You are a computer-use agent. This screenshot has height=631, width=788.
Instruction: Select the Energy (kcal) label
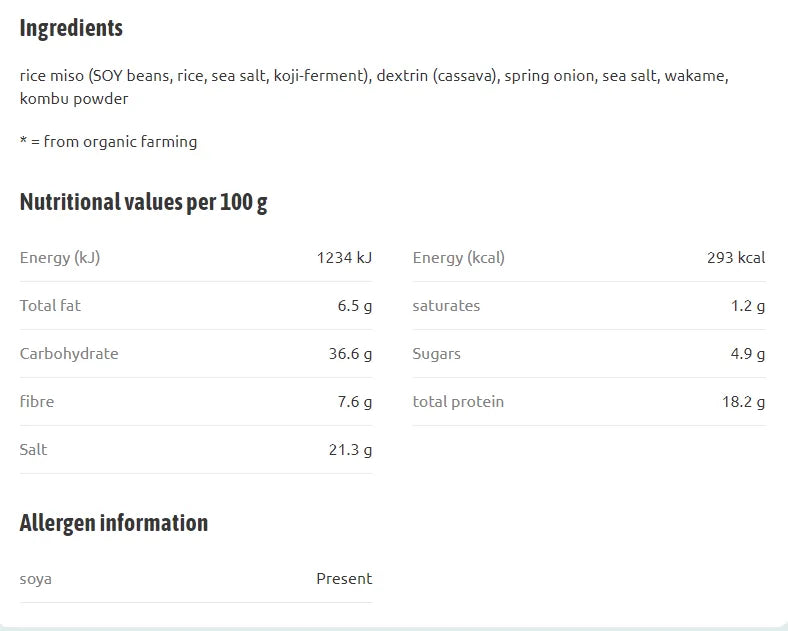tap(458, 258)
